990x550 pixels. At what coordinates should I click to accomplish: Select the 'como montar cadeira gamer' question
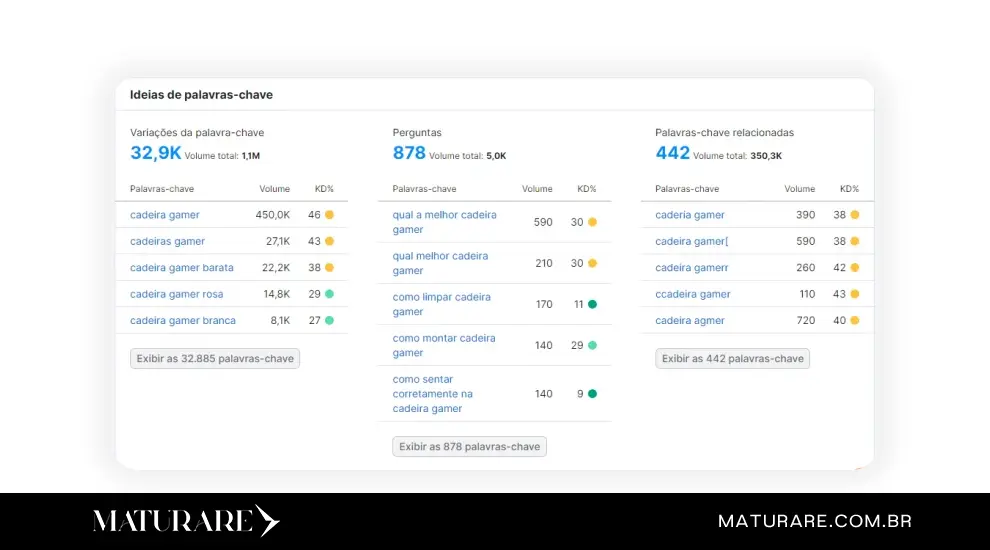point(443,345)
